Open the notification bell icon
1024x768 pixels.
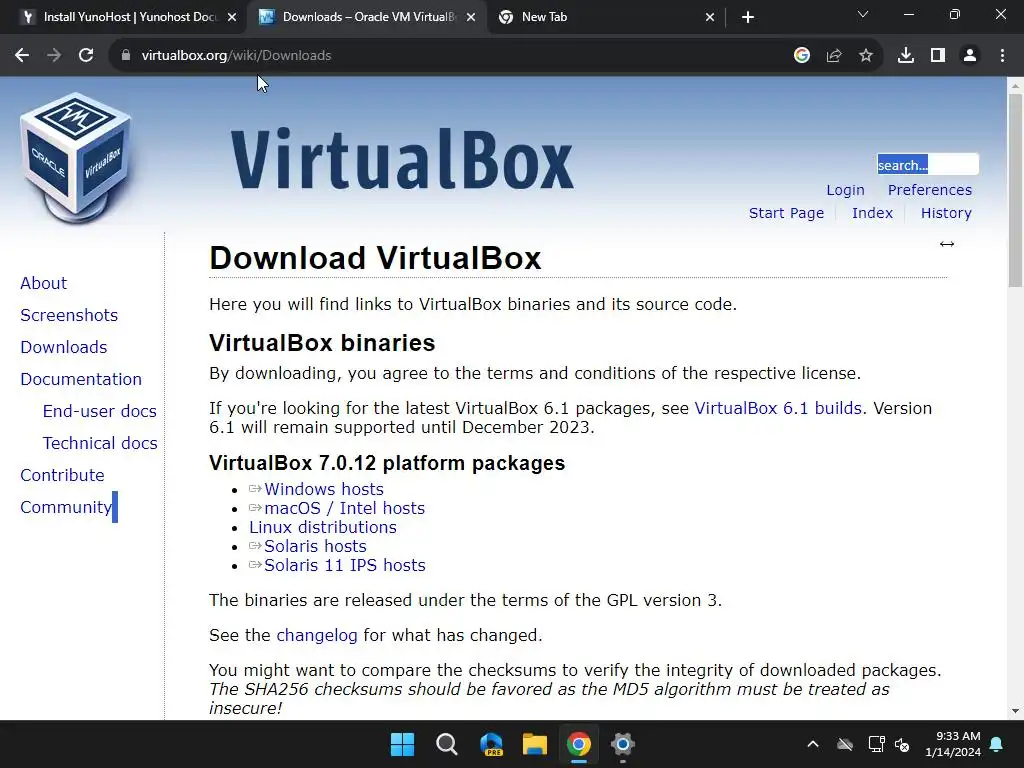(997, 744)
